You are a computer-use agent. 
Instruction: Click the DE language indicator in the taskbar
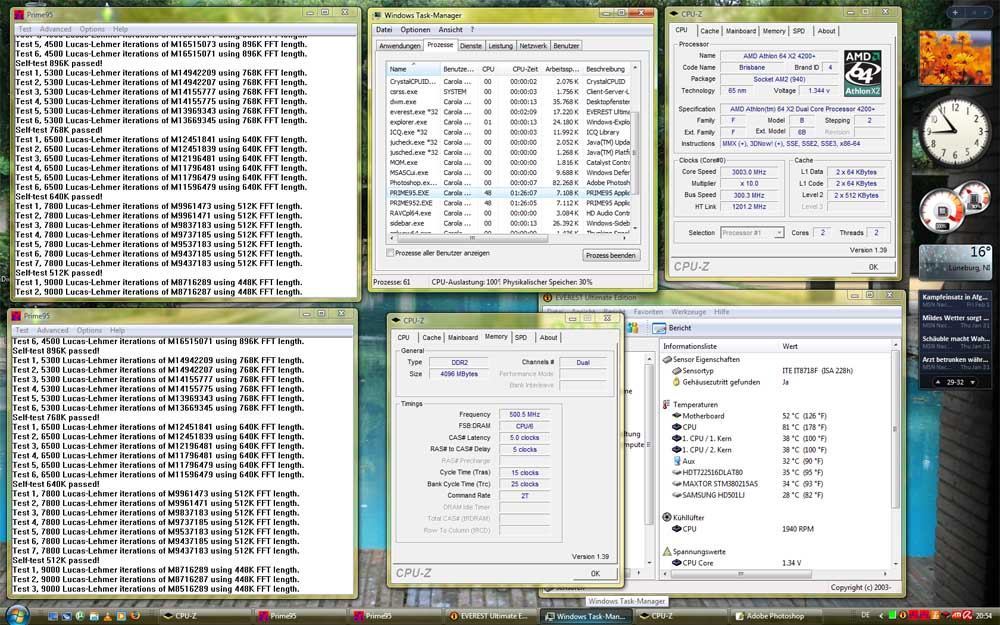(865, 615)
